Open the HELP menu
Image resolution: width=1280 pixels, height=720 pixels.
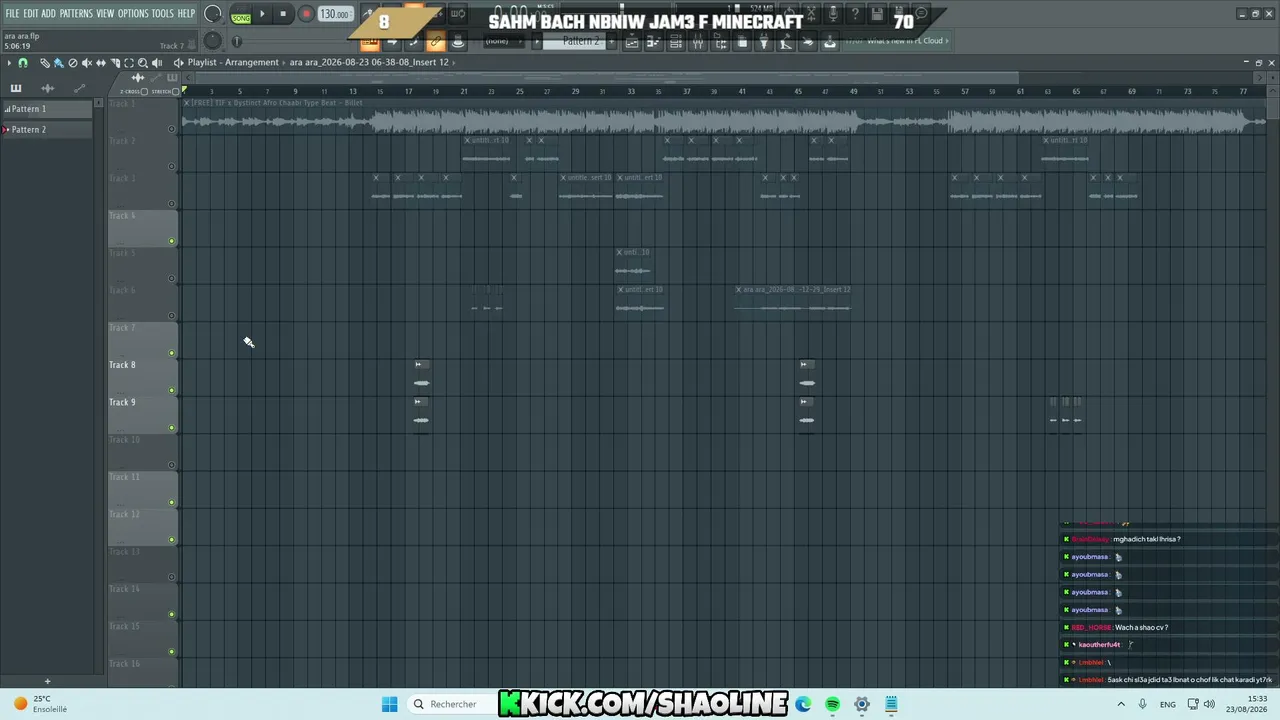pos(187,13)
